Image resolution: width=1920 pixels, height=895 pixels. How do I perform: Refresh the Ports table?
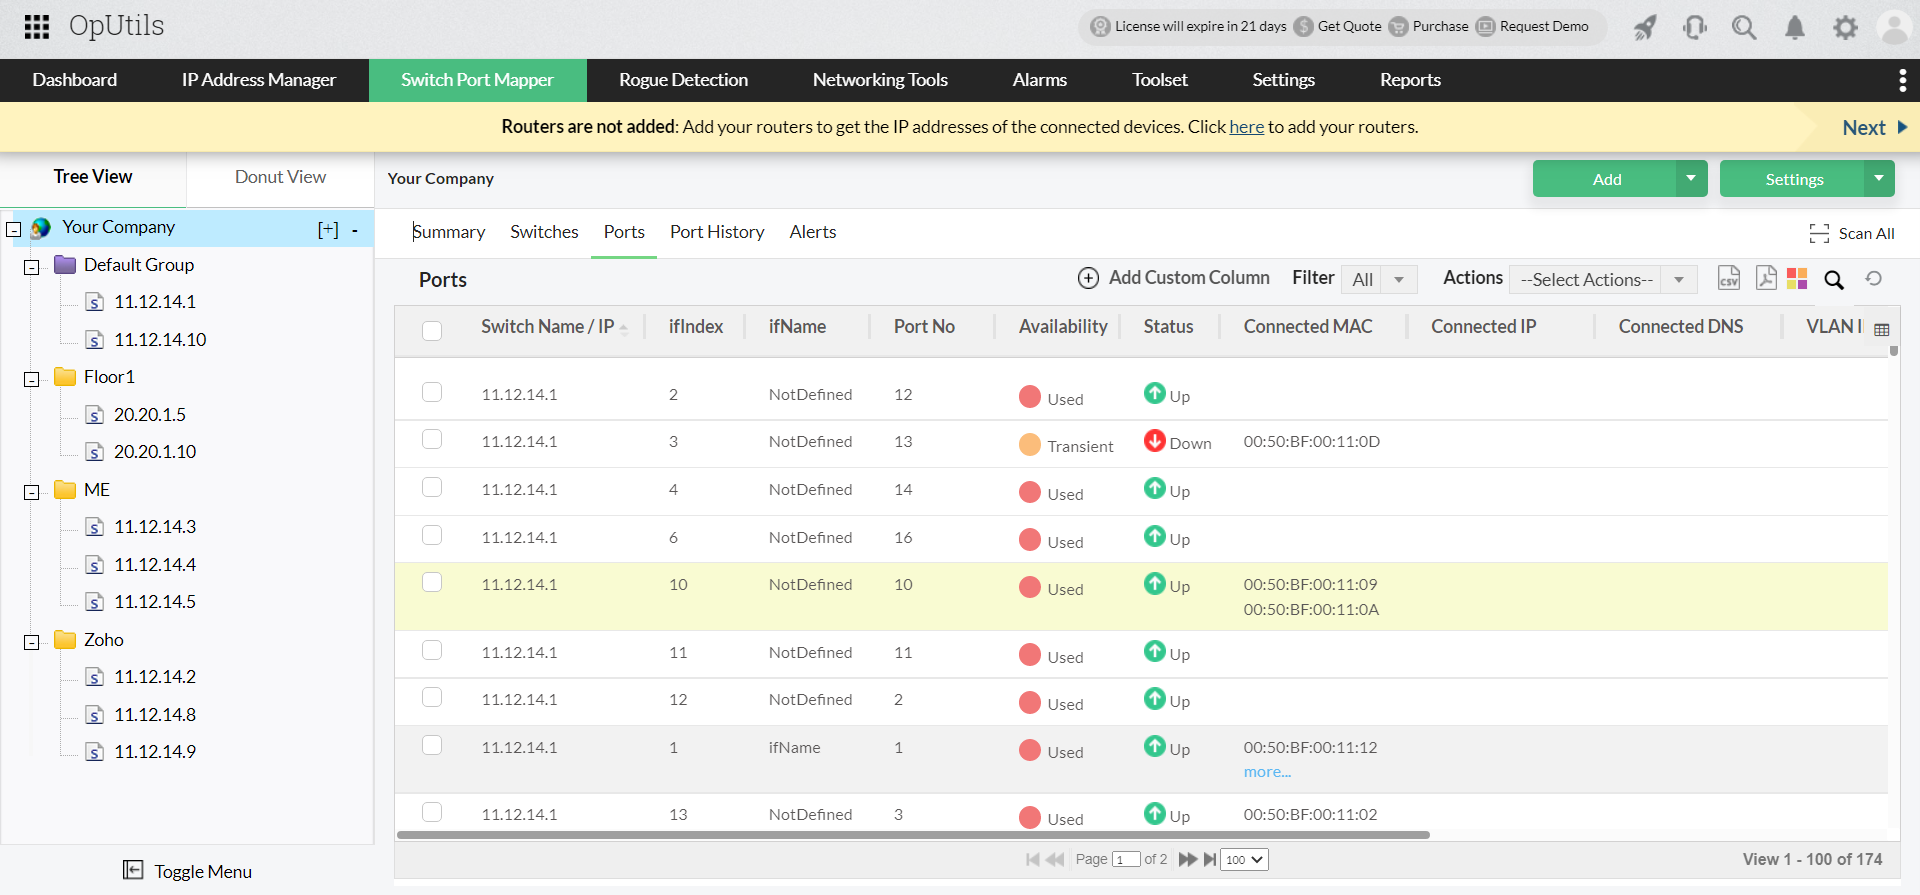1873,279
